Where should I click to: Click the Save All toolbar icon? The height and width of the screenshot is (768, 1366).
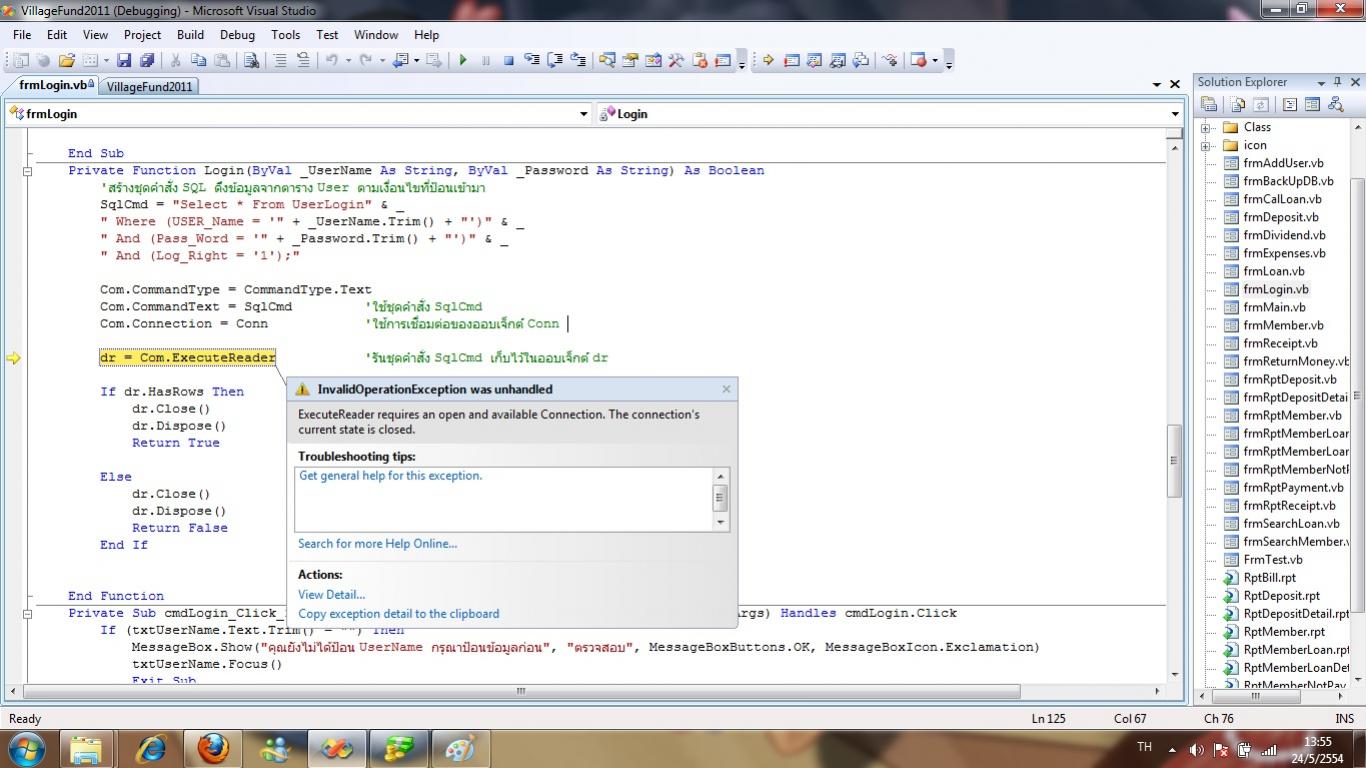[147, 60]
